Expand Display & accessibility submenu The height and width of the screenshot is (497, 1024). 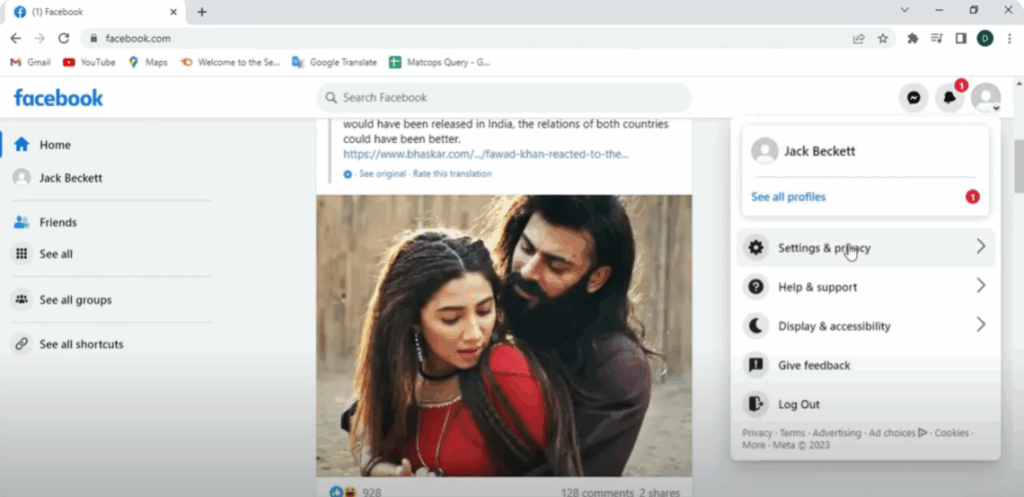980,325
